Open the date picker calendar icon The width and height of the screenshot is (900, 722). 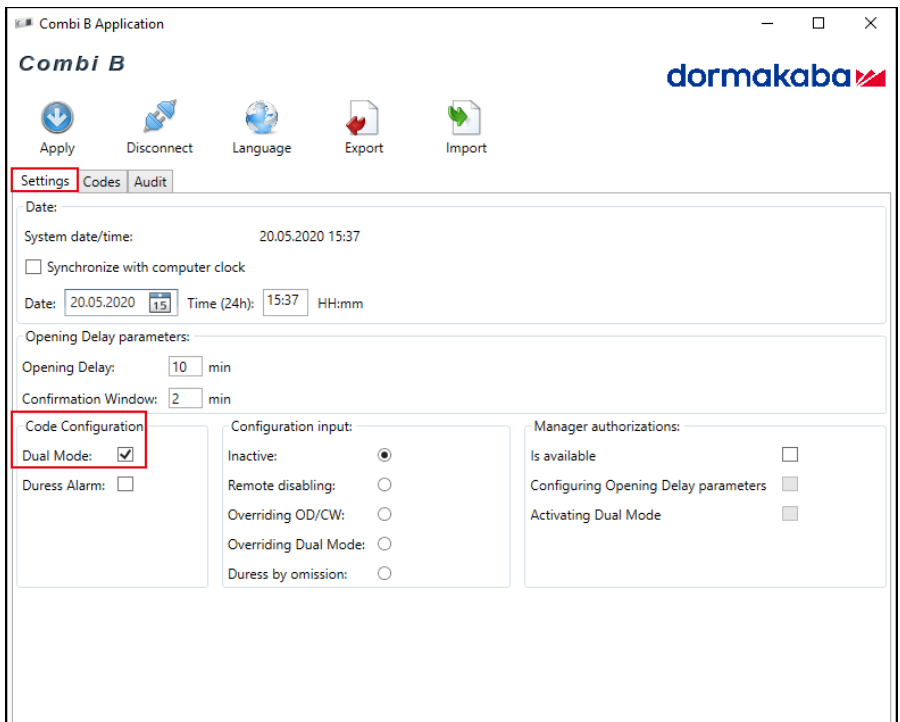161,303
